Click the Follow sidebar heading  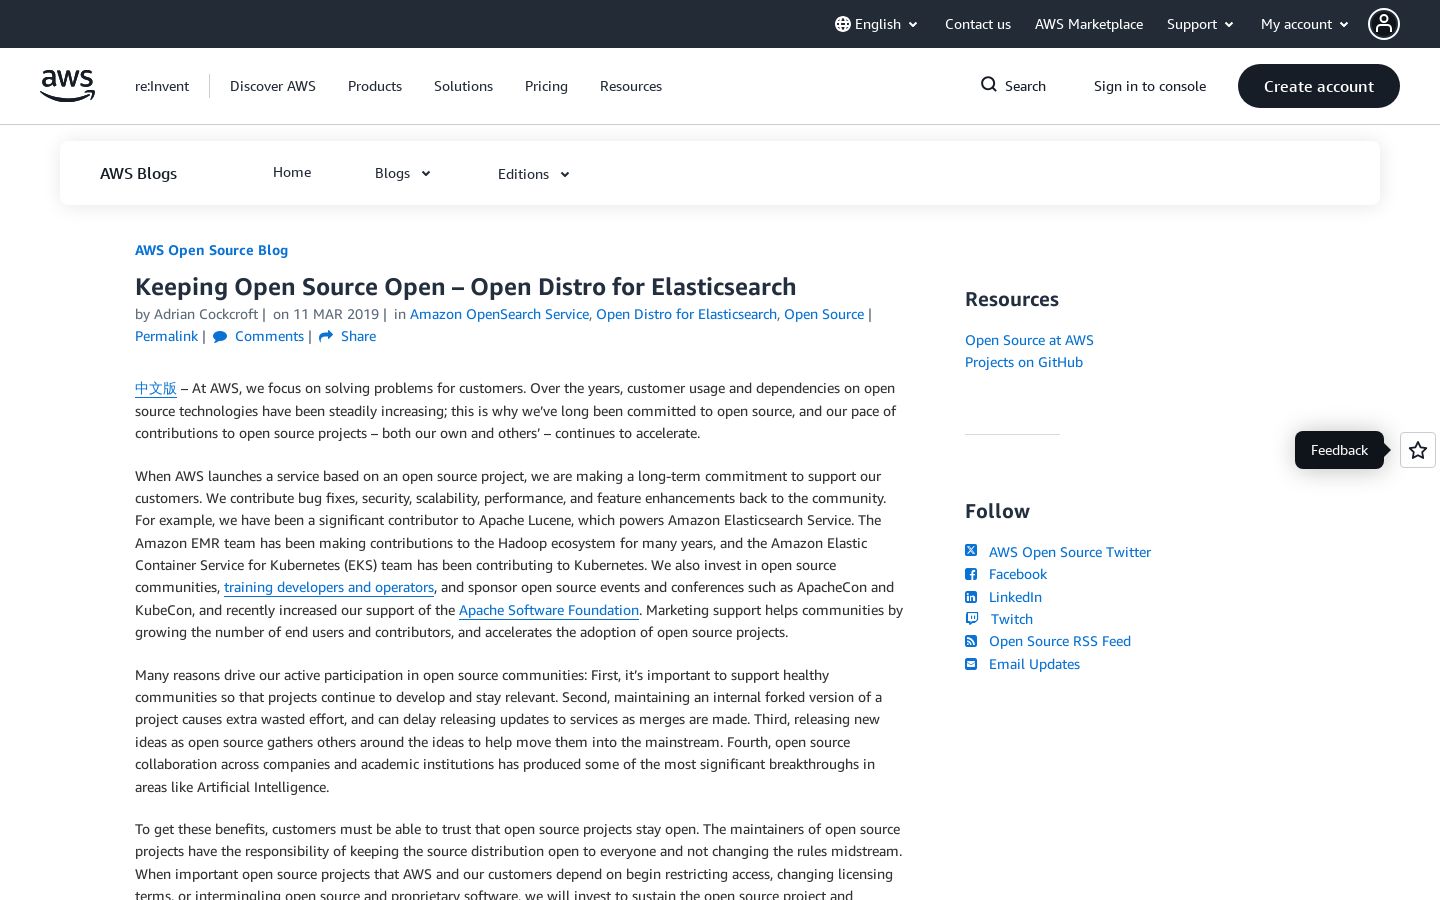(997, 511)
